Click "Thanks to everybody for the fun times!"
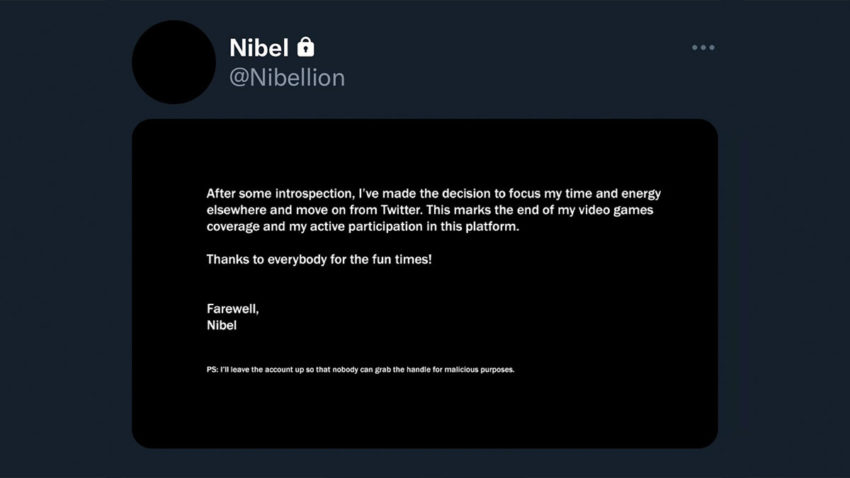 pos(319,260)
